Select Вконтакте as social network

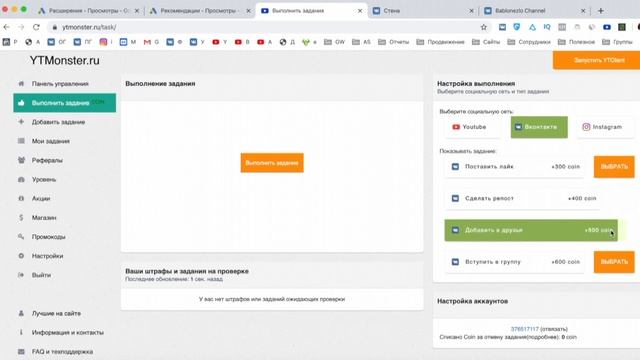point(539,127)
